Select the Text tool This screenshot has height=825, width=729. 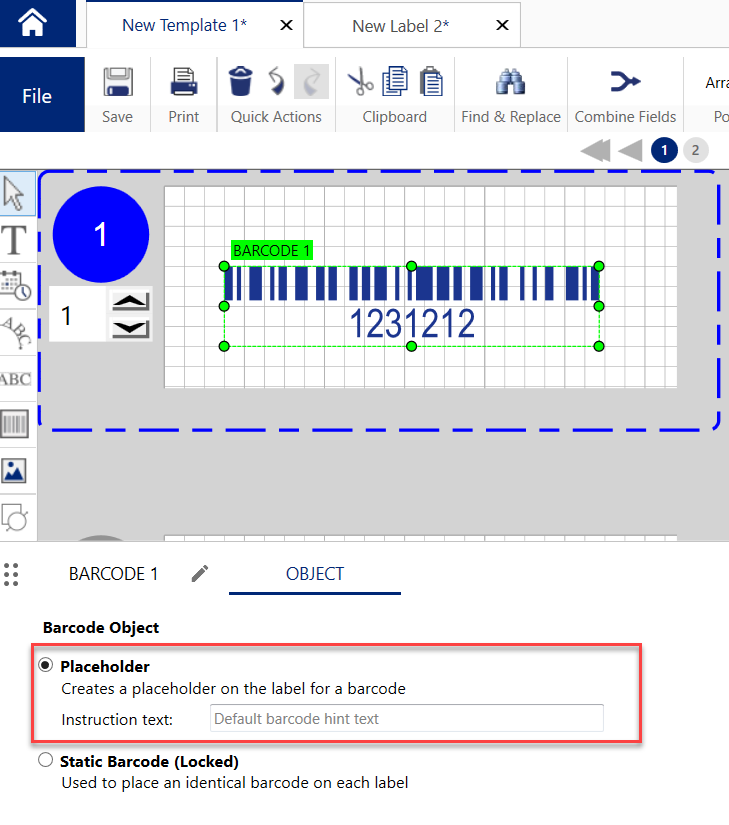14,240
